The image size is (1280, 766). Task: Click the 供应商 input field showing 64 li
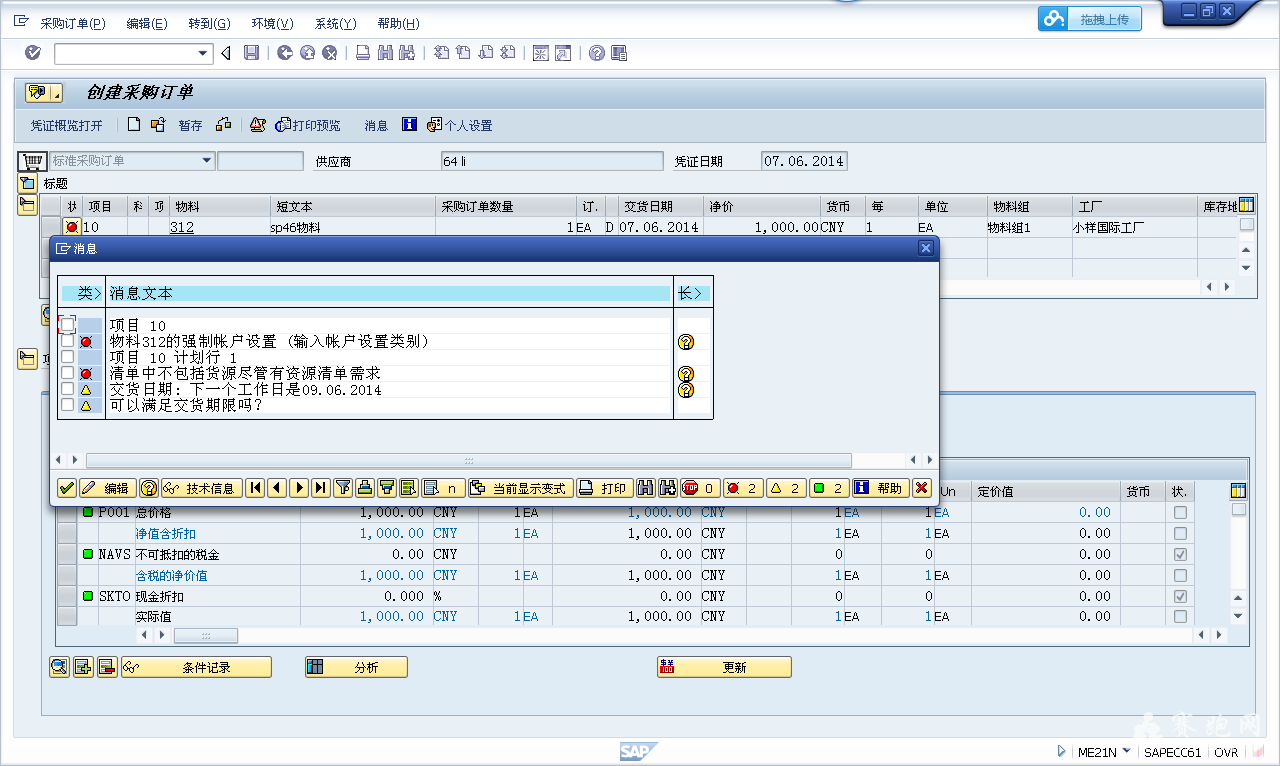pyautogui.click(x=552, y=161)
